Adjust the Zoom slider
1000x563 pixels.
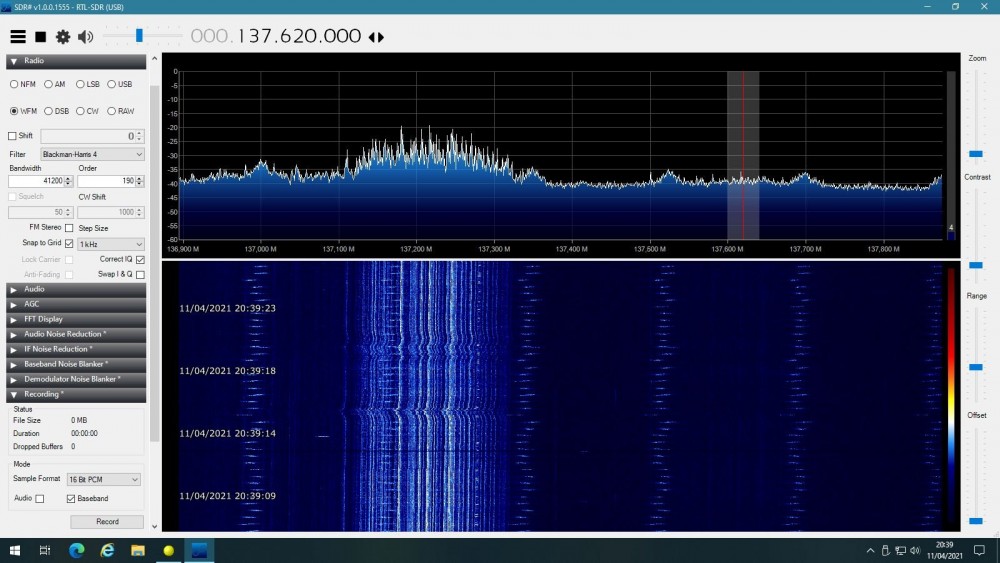pyautogui.click(x=976, y=154)
